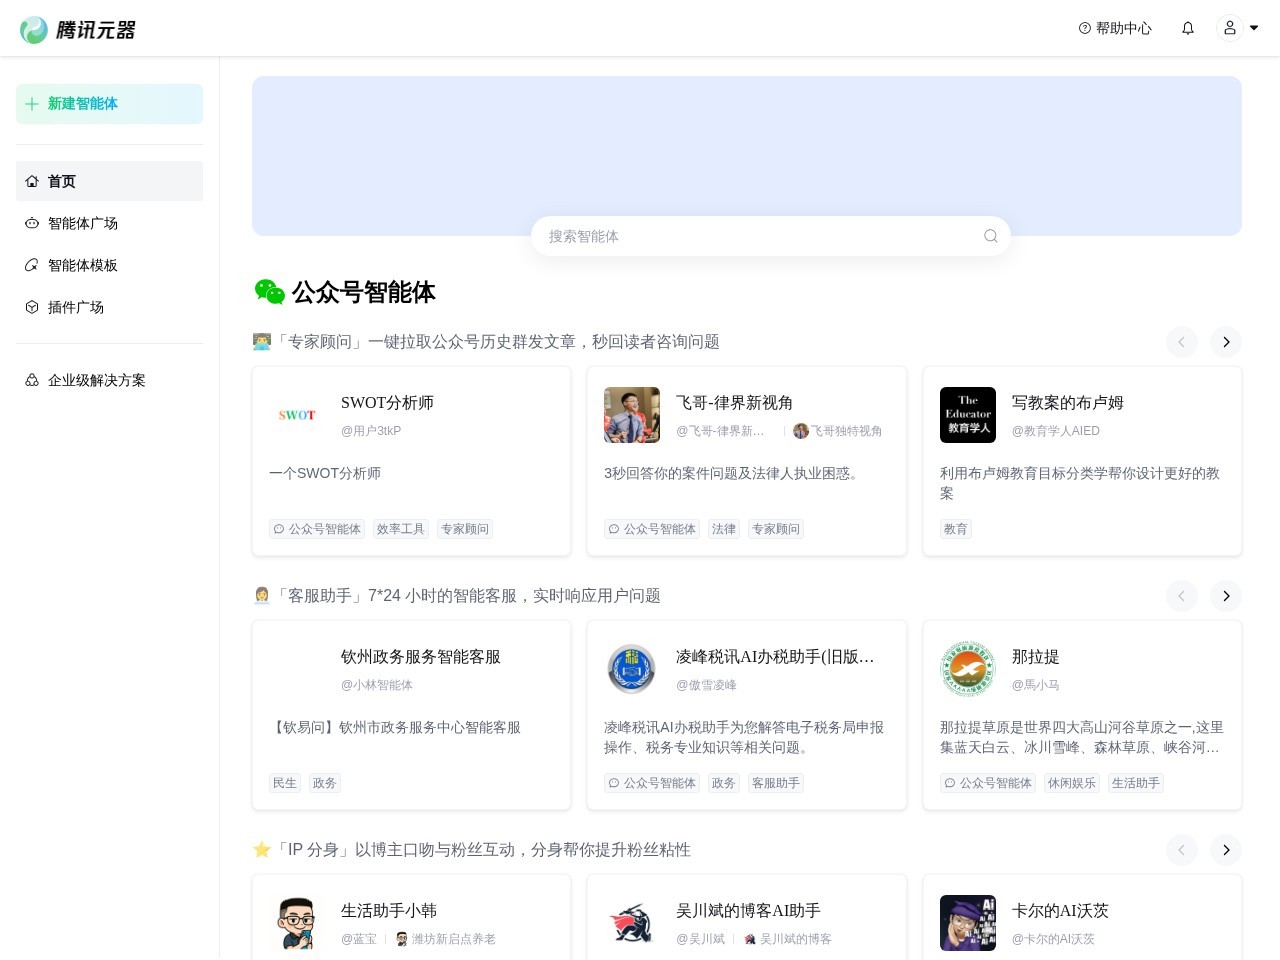Screen dimensions: 1280x960
Task: Click the search magnifier icon
Action: click(x=990, y=236)
